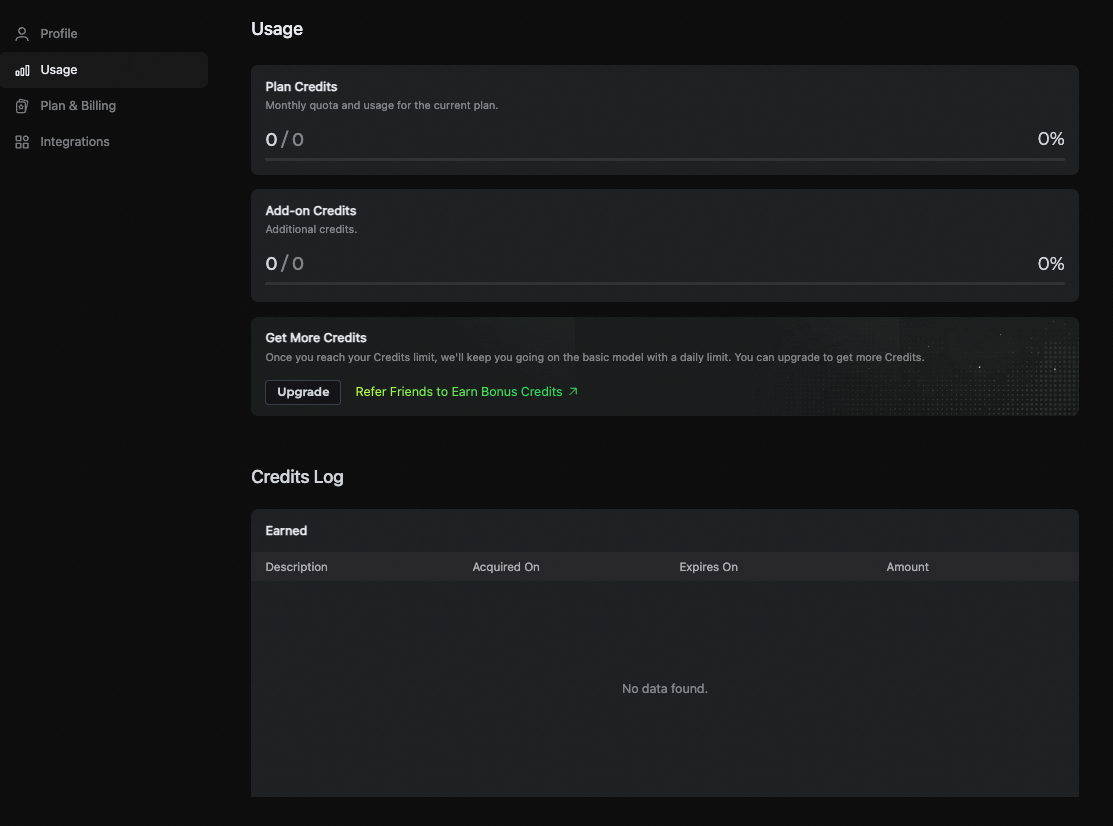The image size is (1113, 826).
Task: Click the Add-on Credits 0 / 0 count
Action: click(285, 264)
